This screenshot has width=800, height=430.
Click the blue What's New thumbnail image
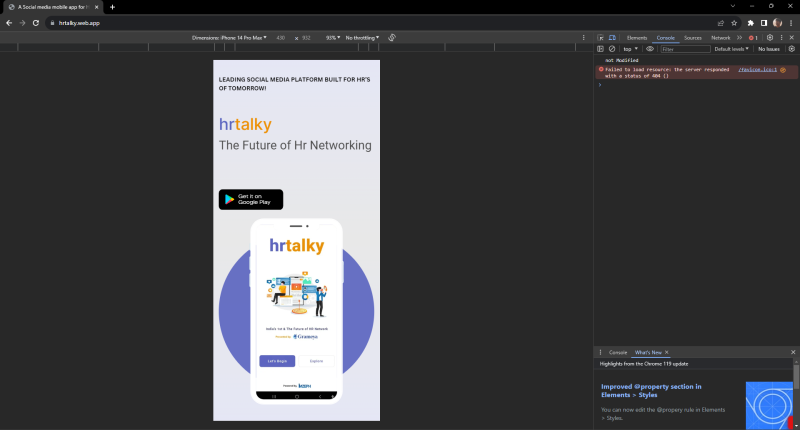769,406
